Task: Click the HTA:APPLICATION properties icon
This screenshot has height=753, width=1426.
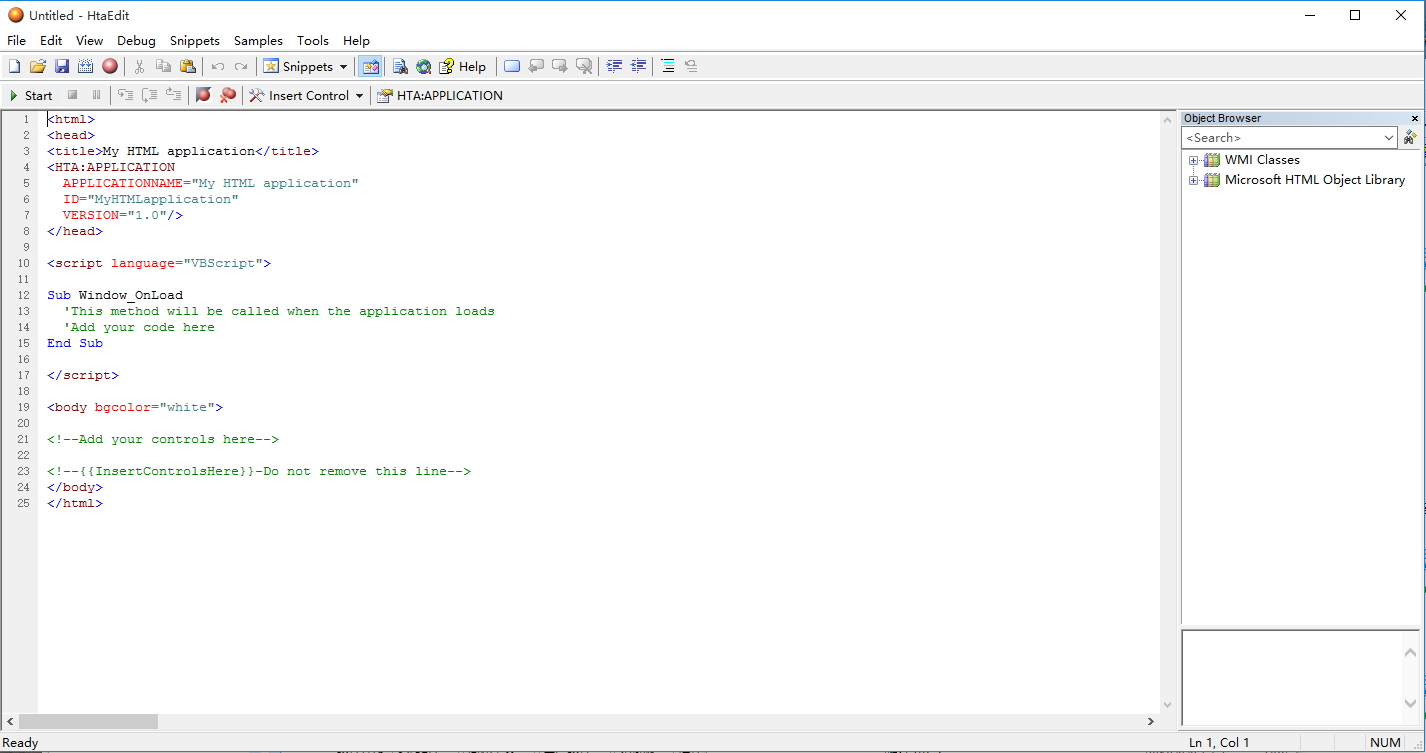Action: (384, 96)
